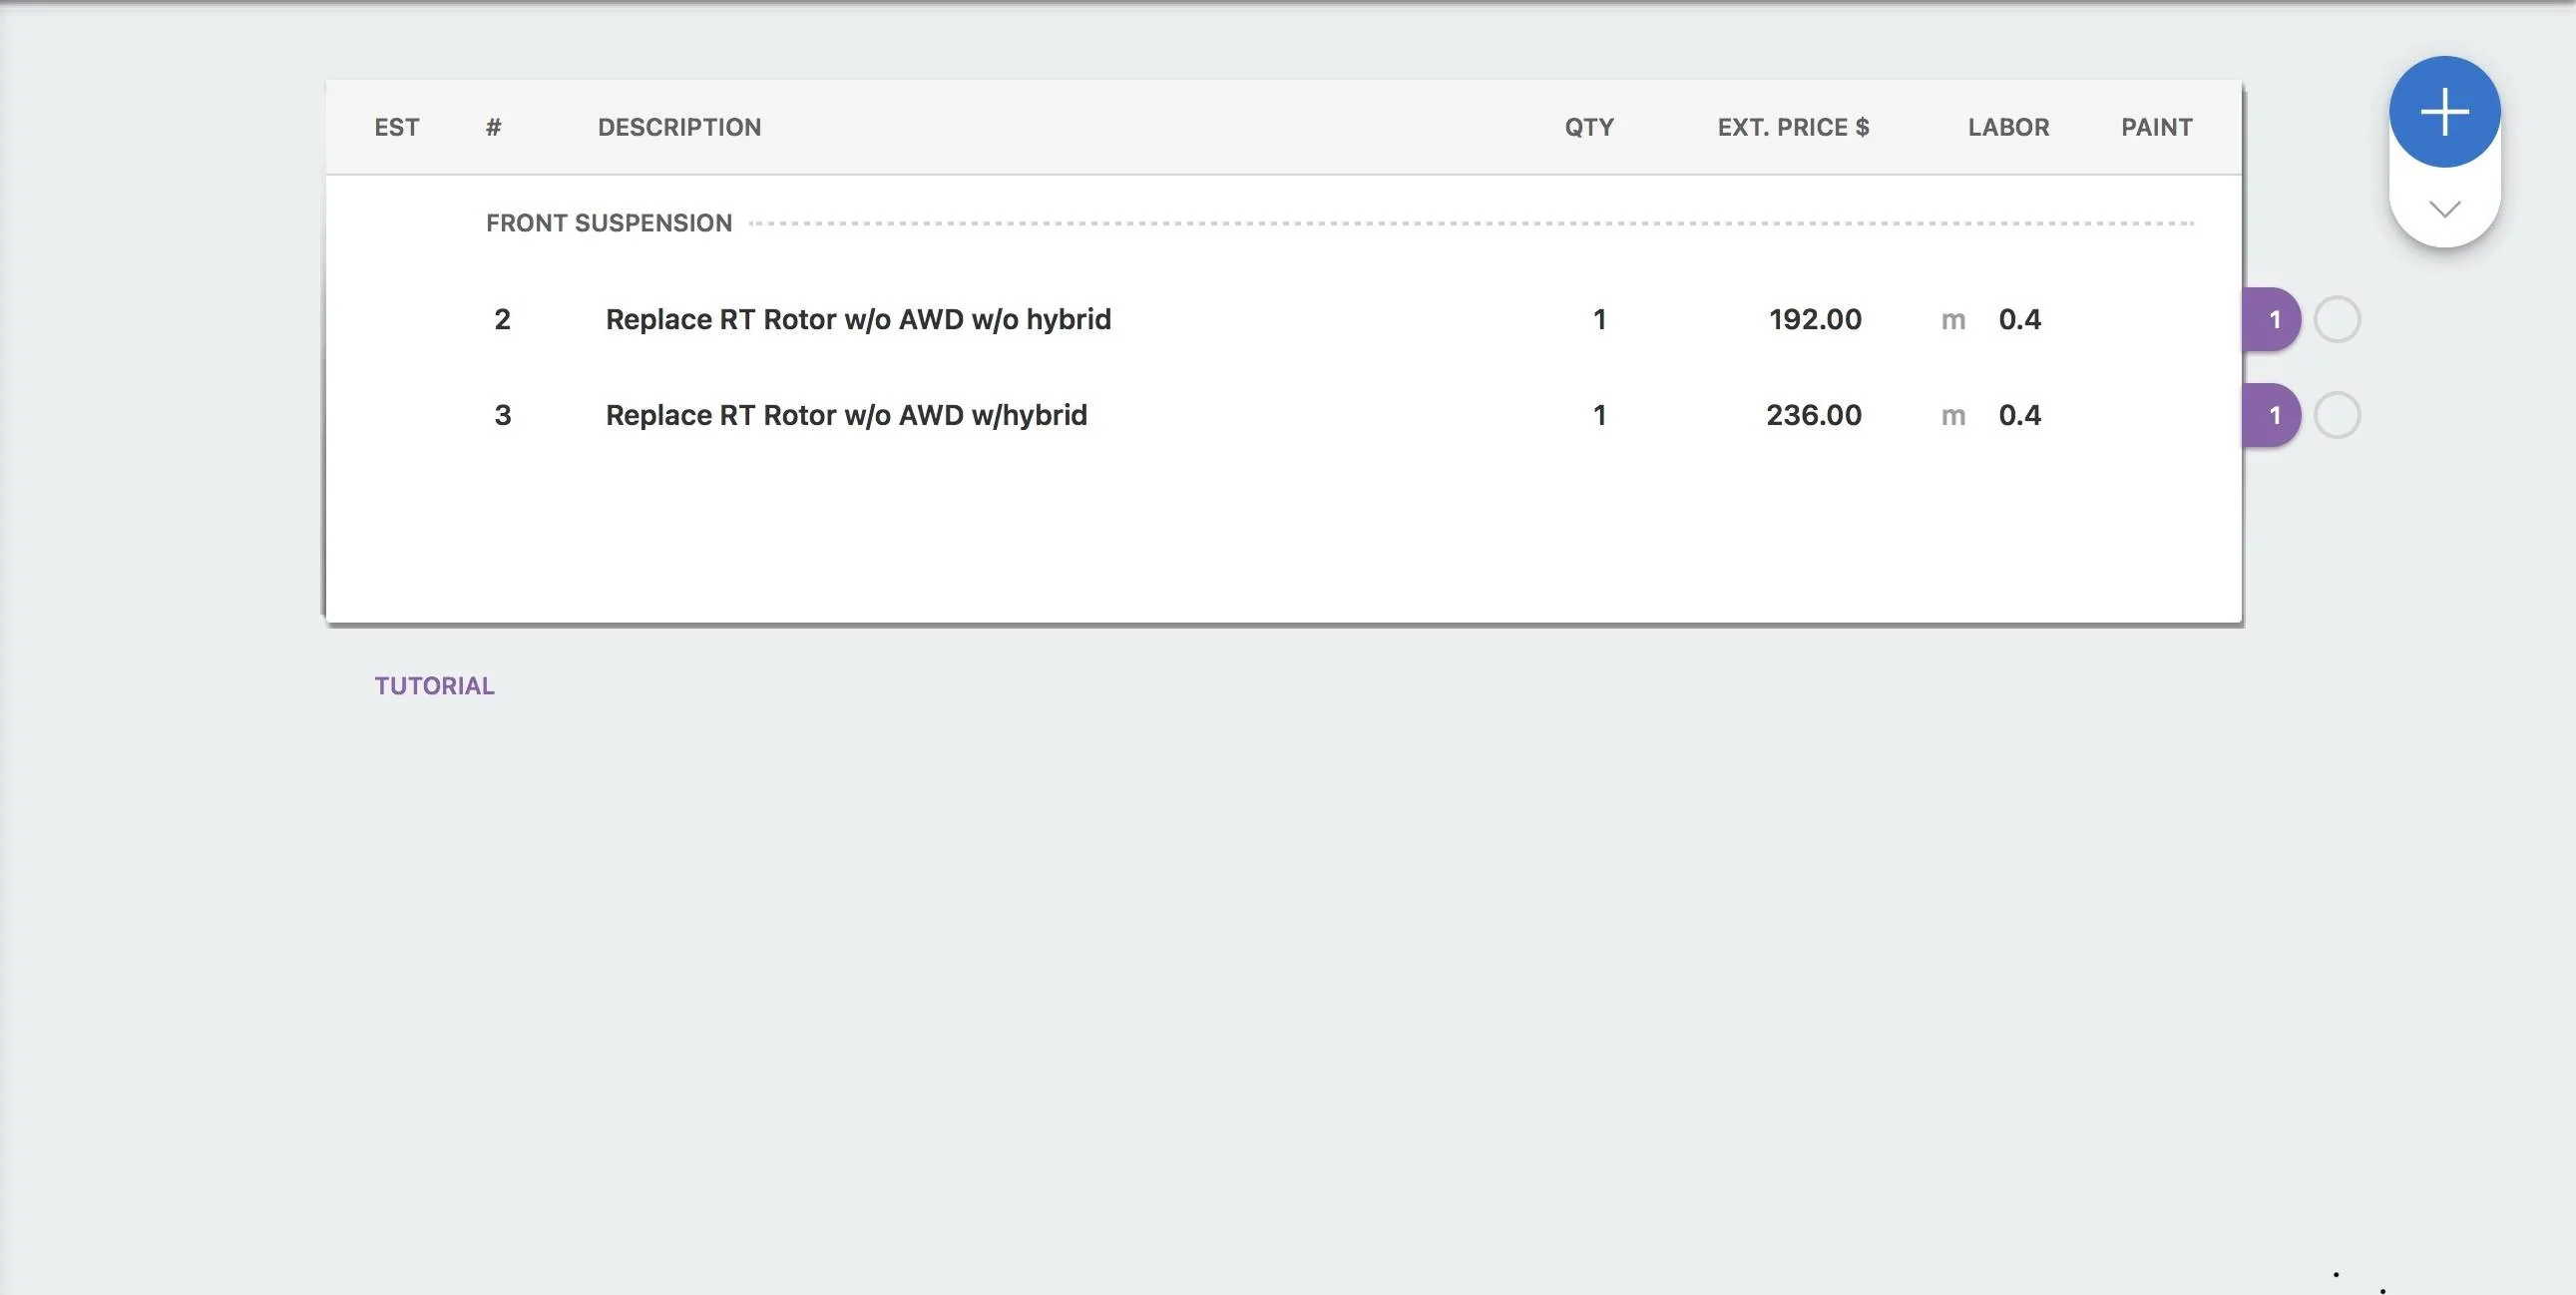Select Replace RT Rotor w/o hybrid description

pyautogui.click(x=858, y=319)
